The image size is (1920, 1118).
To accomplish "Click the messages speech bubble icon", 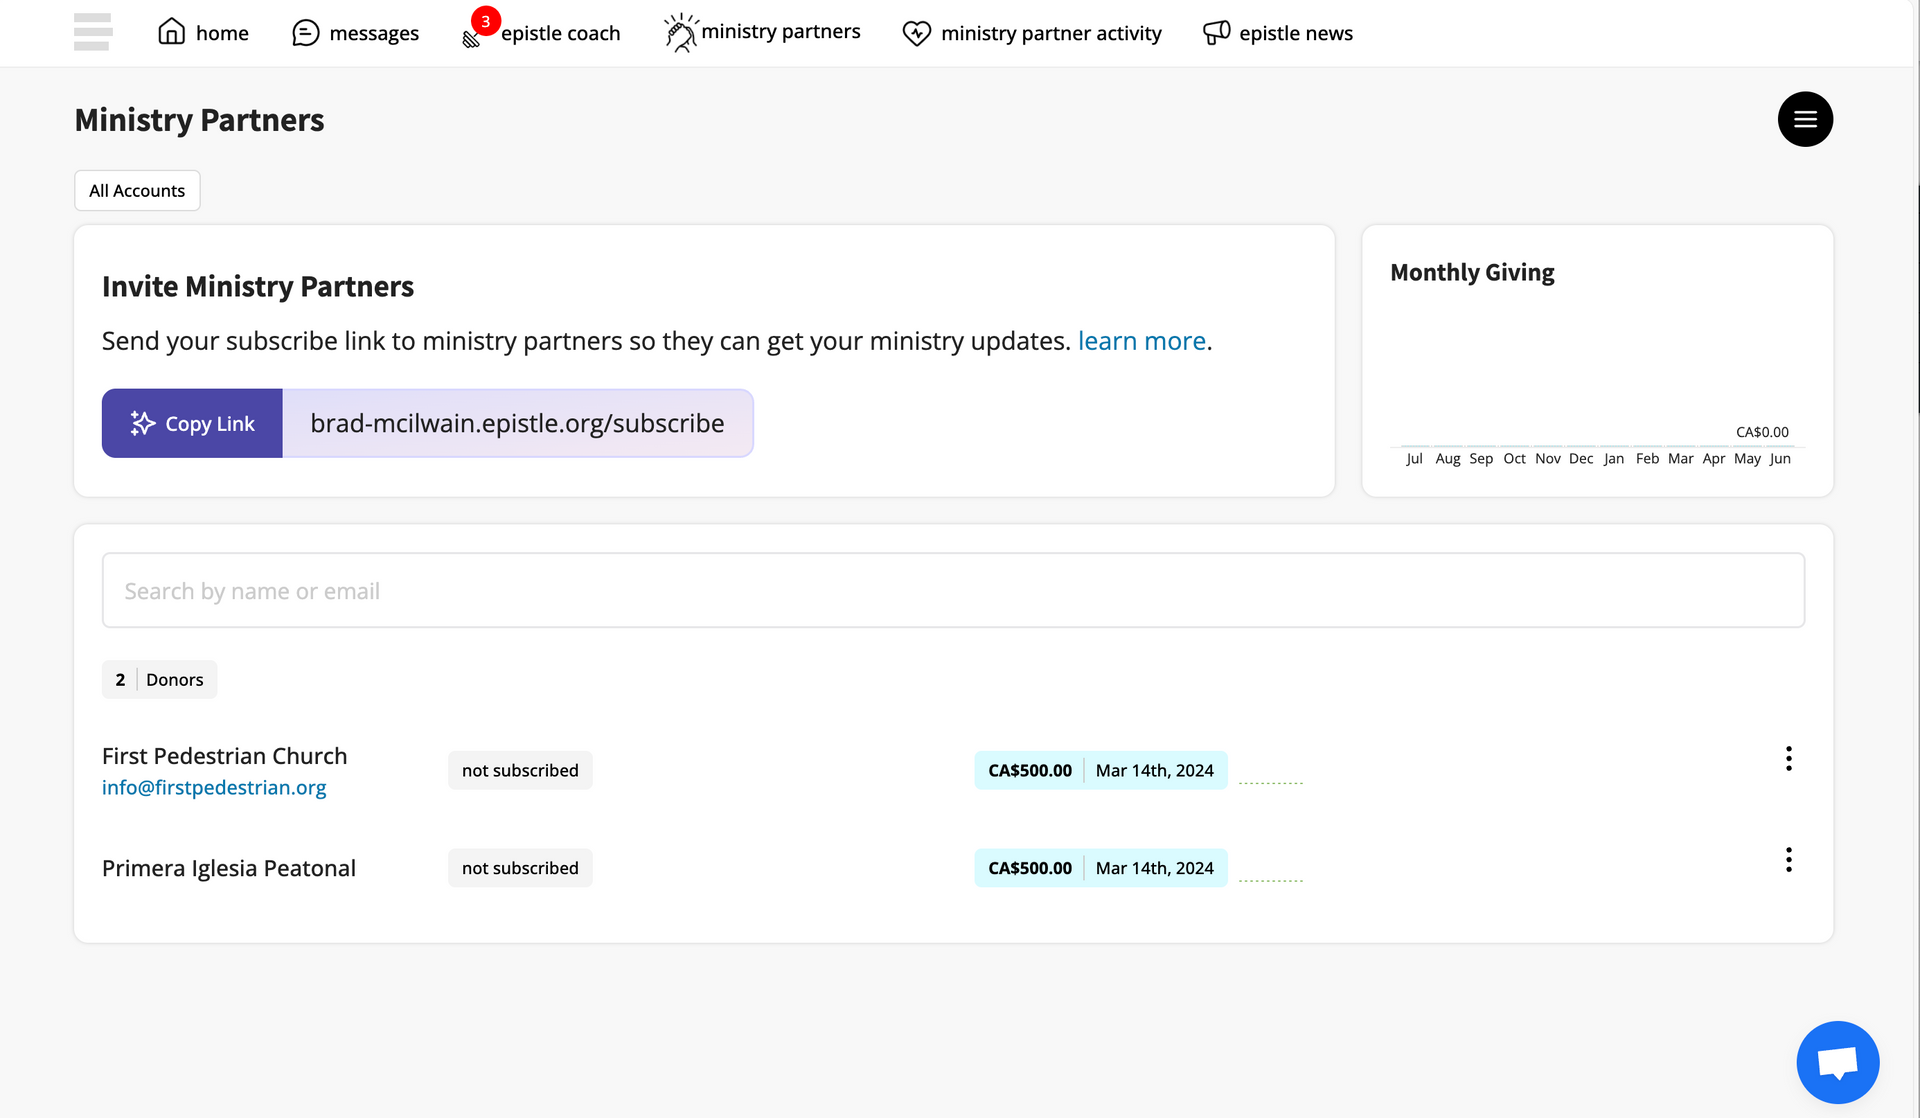I will [306, 33].
